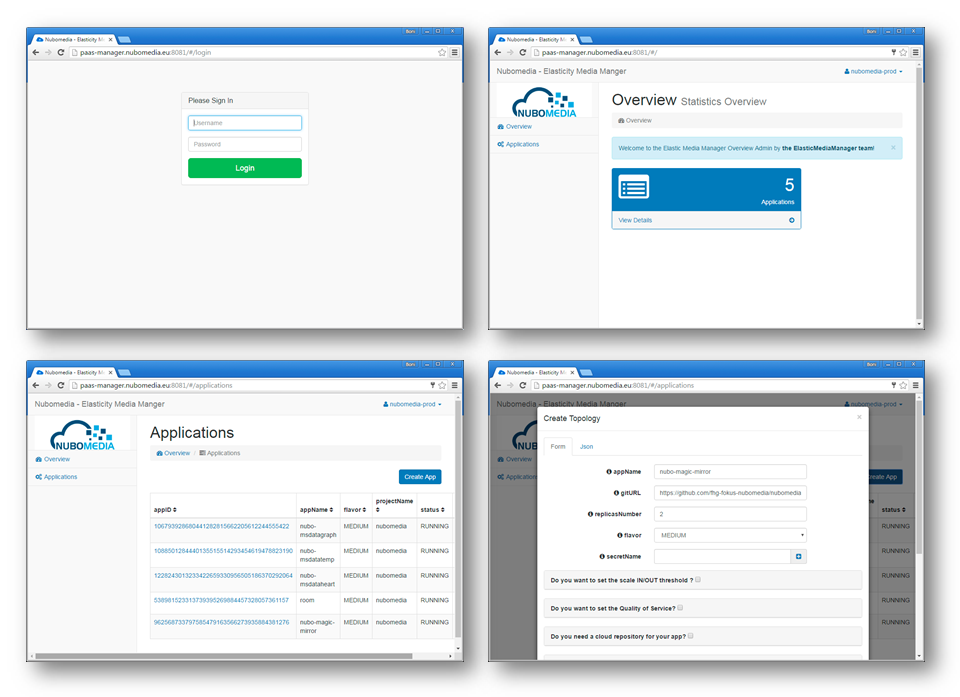The height and width of the screenshot is (697, 960).
Task: Click the back arrow in the login page browser
Action: click(x=36, y=53)
